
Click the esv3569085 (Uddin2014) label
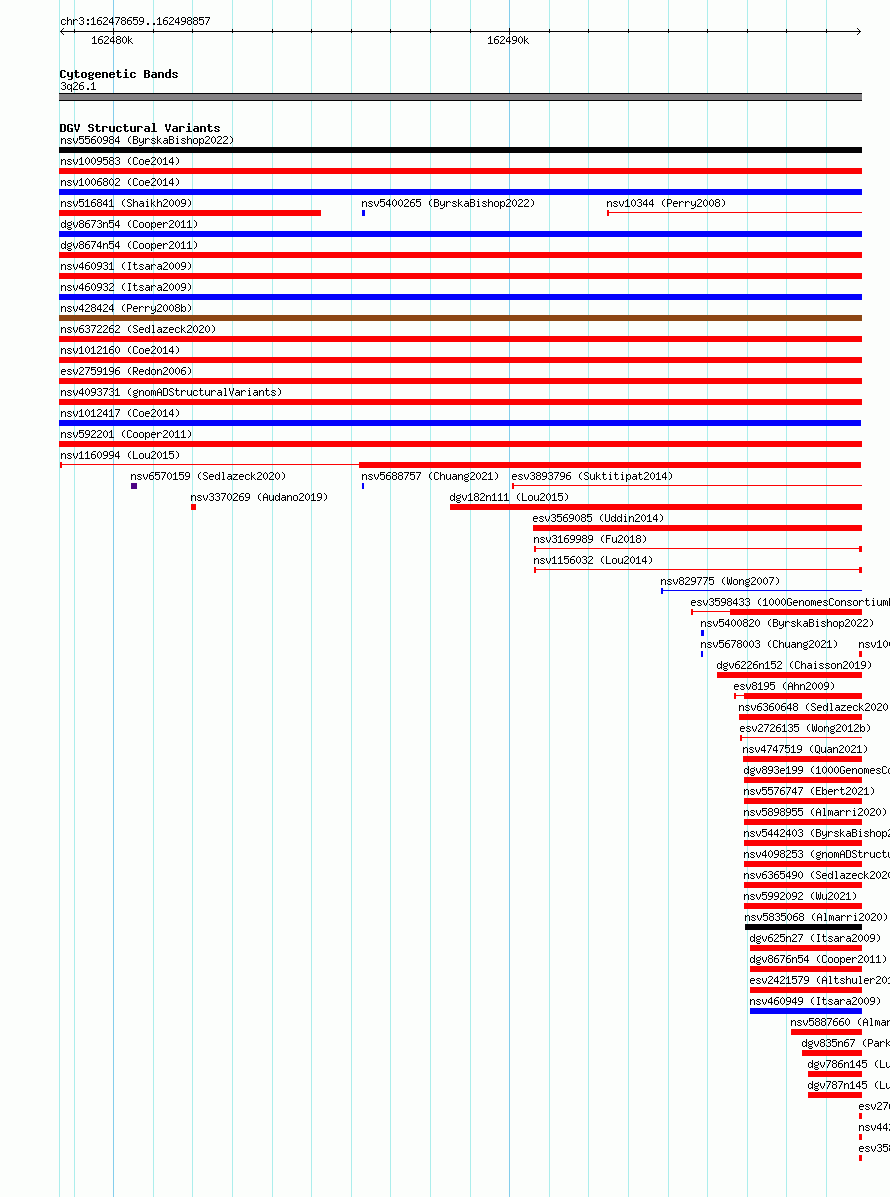[x=598, y=518]
